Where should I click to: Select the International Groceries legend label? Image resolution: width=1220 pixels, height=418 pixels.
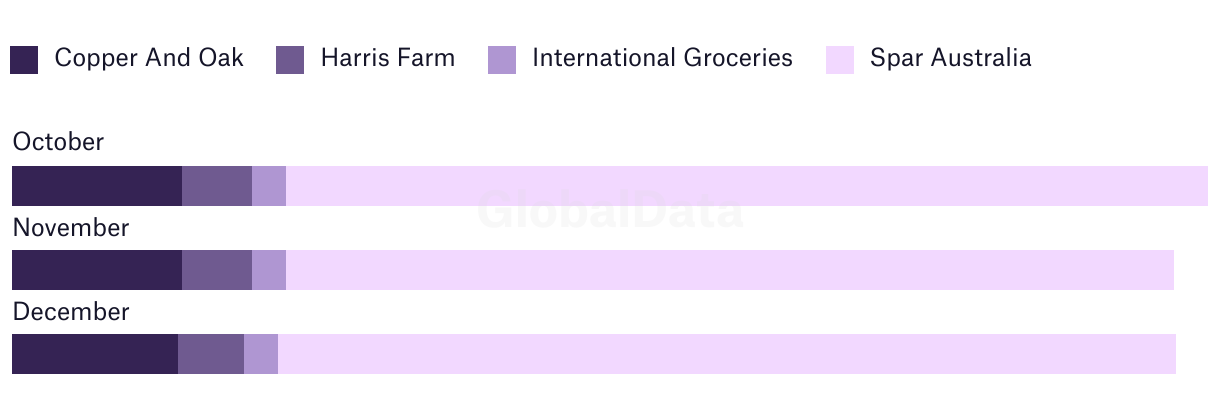663,58
